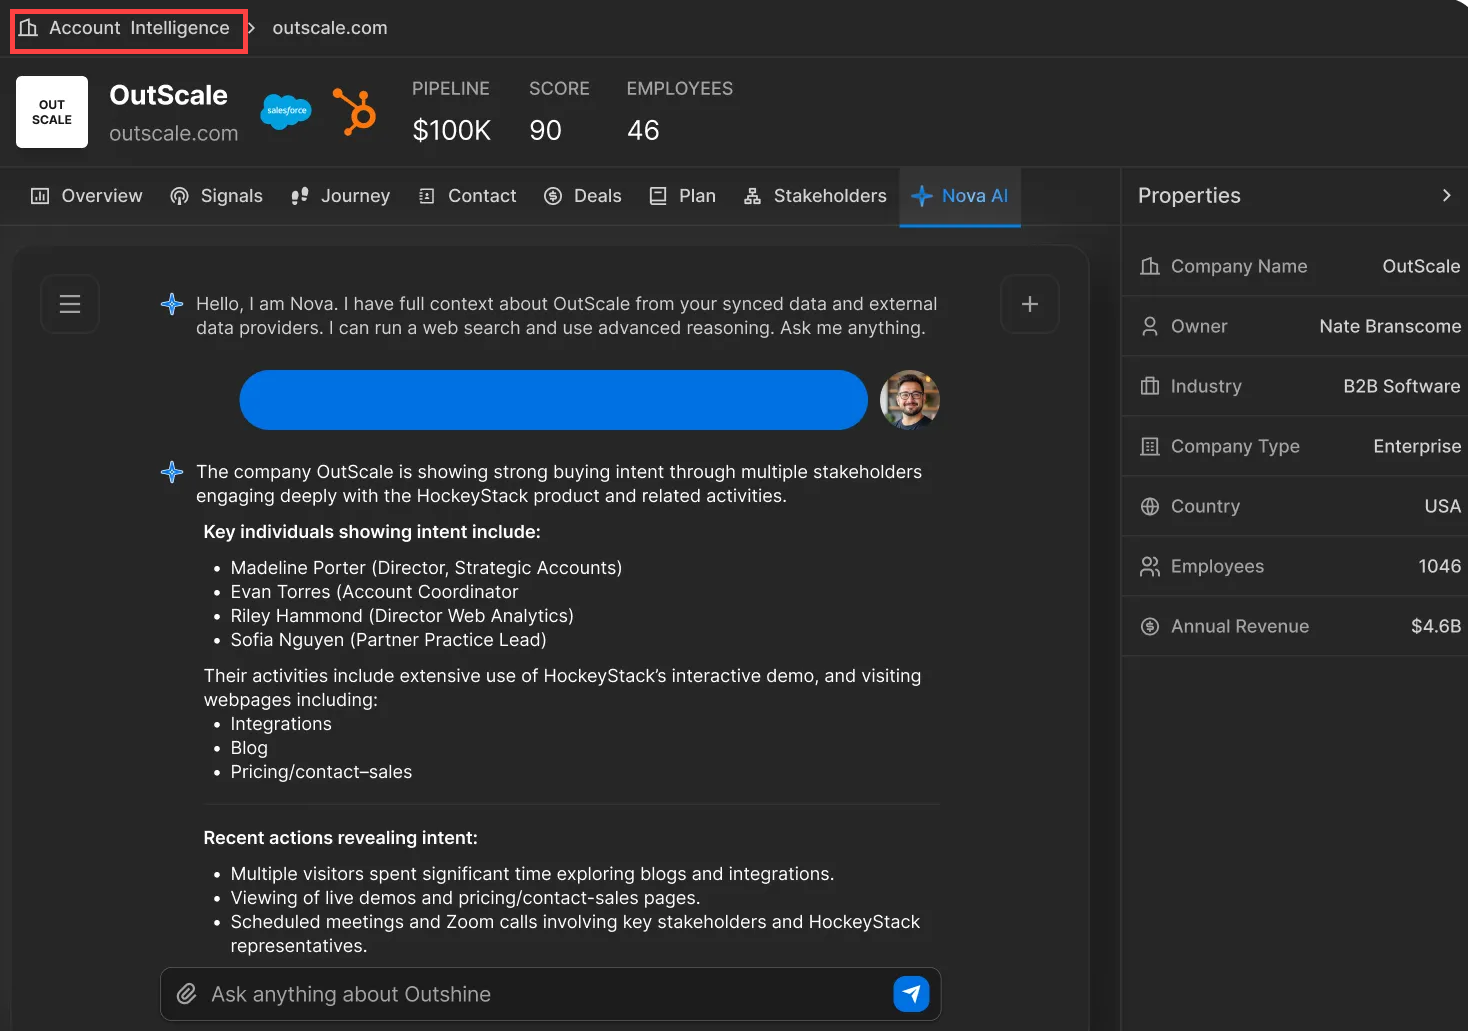Viewport: 1468px width, 1031px height.
Task: Open the chat history hamburger menu
Action: 70,304
